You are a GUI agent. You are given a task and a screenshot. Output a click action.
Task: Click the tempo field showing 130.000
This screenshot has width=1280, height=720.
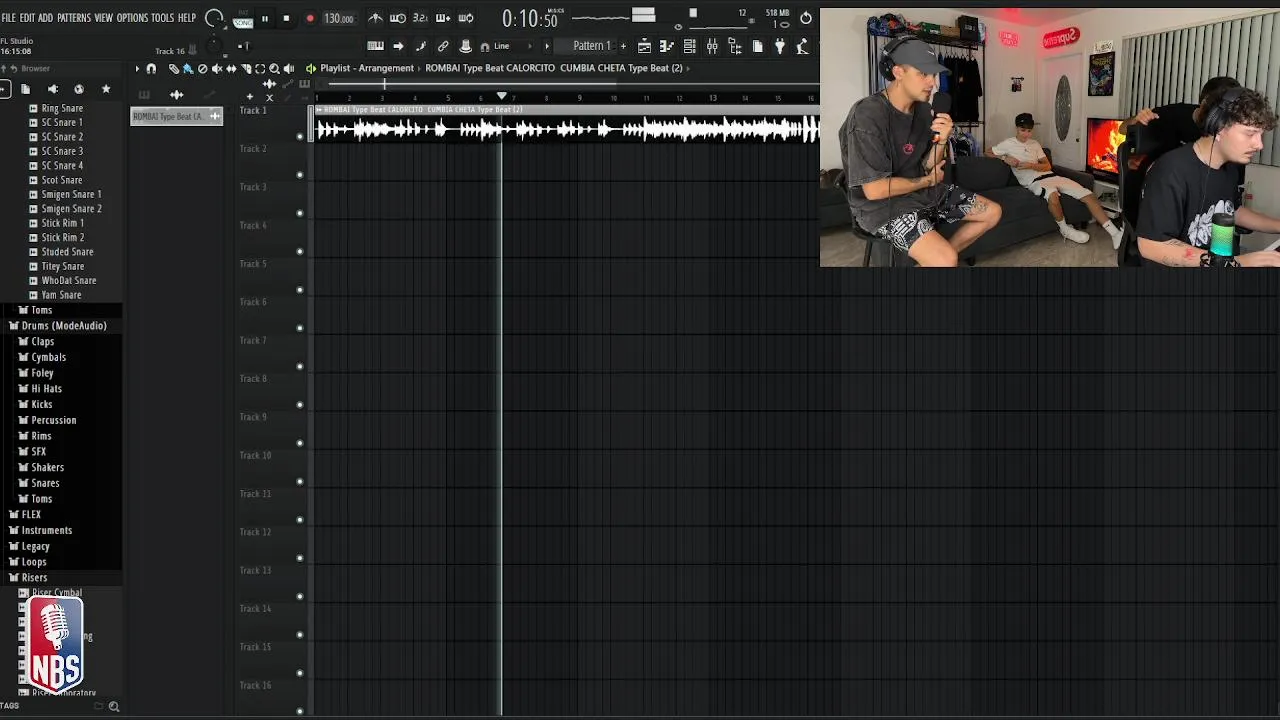click(338, 18)
